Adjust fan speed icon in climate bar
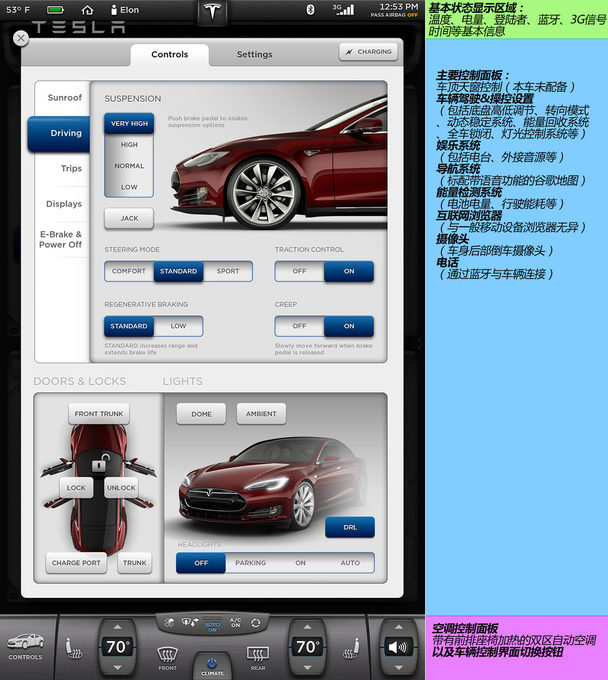608x680 pixels. (x=169, y=623)
